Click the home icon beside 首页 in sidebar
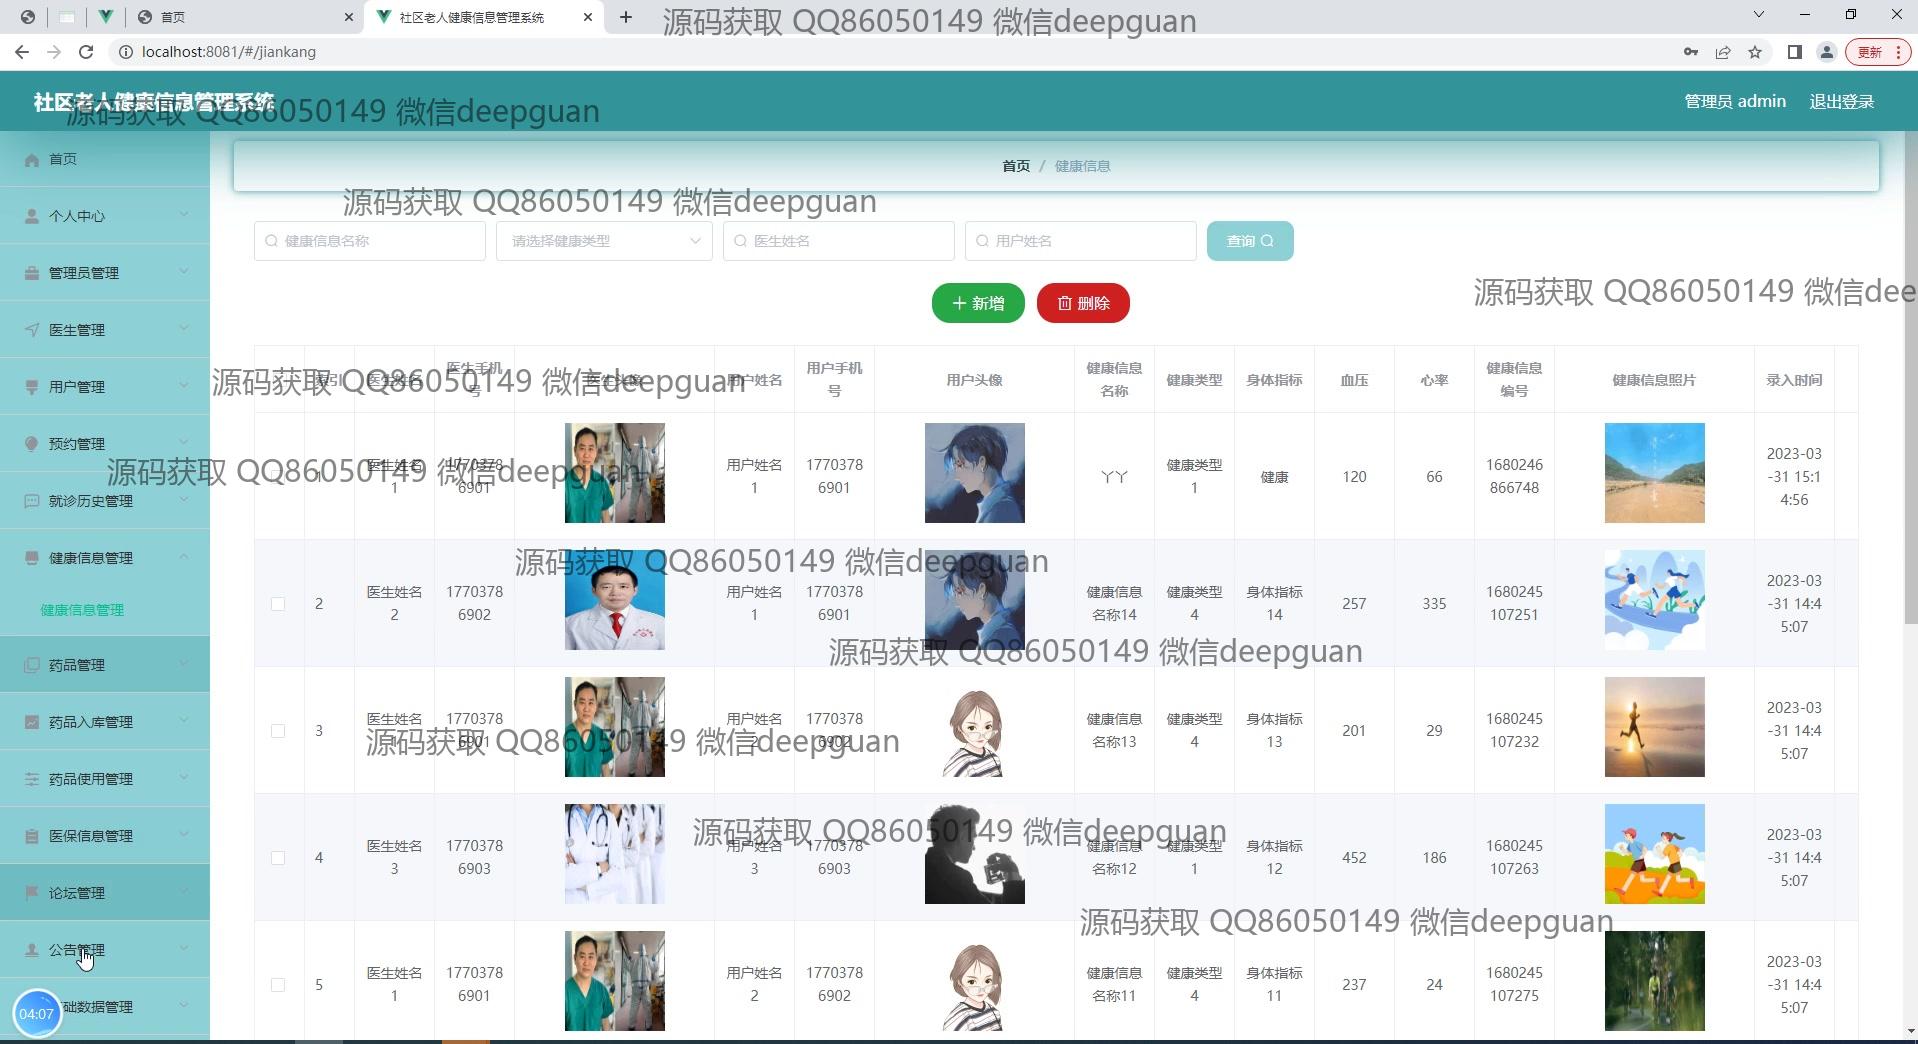1918x1044 pixels. (x=32, y=160)
